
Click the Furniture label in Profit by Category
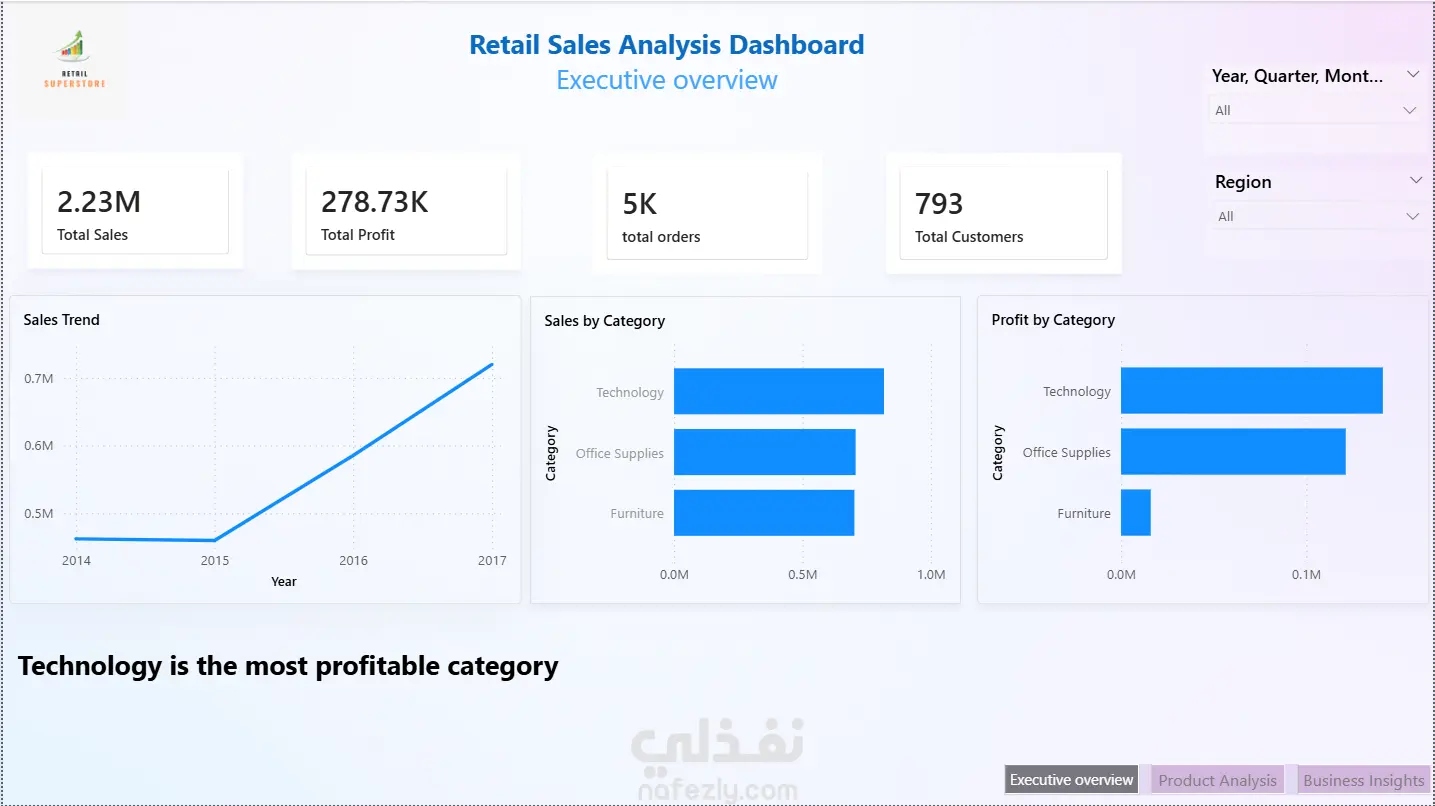[x=1084, y=513]
